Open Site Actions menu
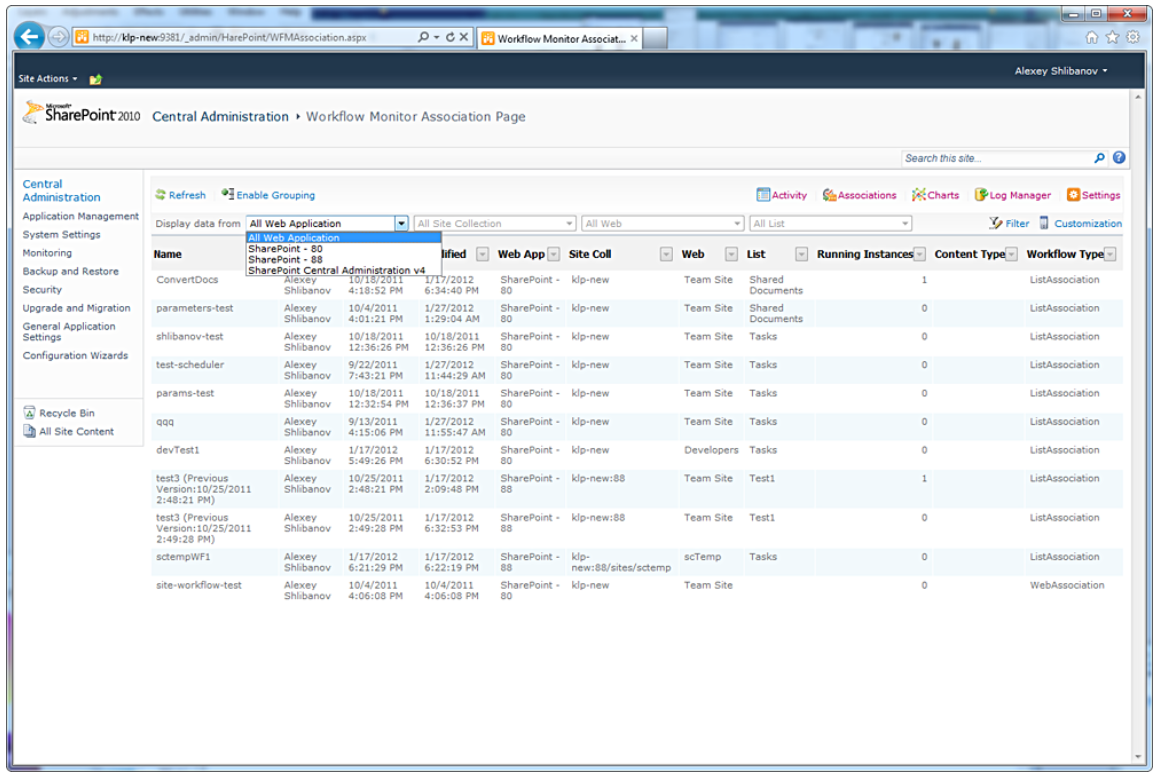This screenshot has width=1159, height=782. tap(47, 79)
